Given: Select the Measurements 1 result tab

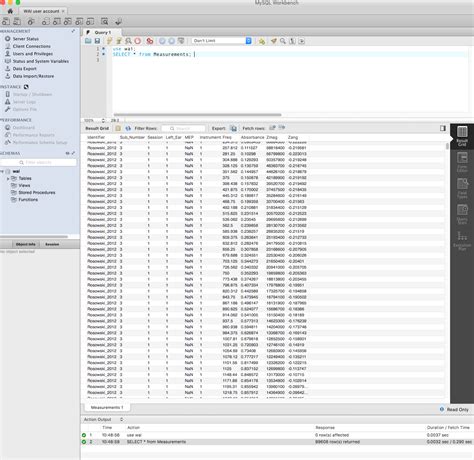Looking at the screenshot, I should [x=107, y=407].
